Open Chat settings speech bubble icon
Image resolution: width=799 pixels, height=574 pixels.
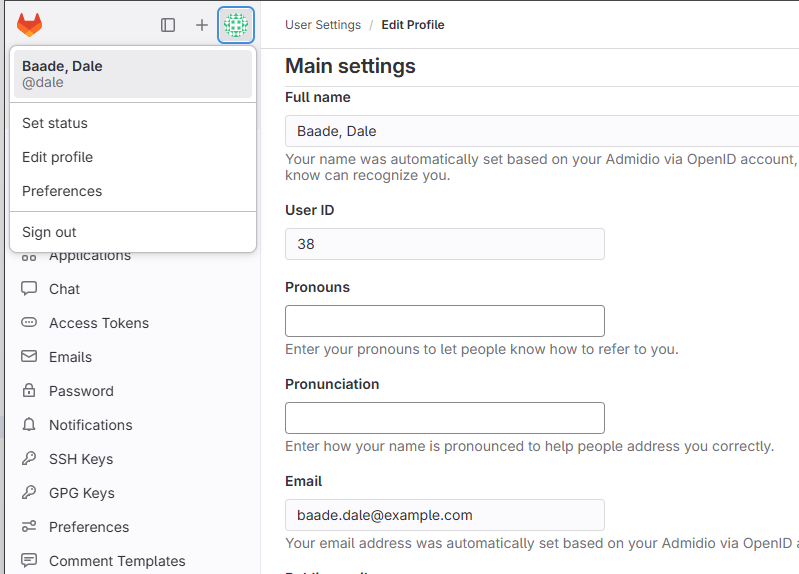click(x=29, y=289)
